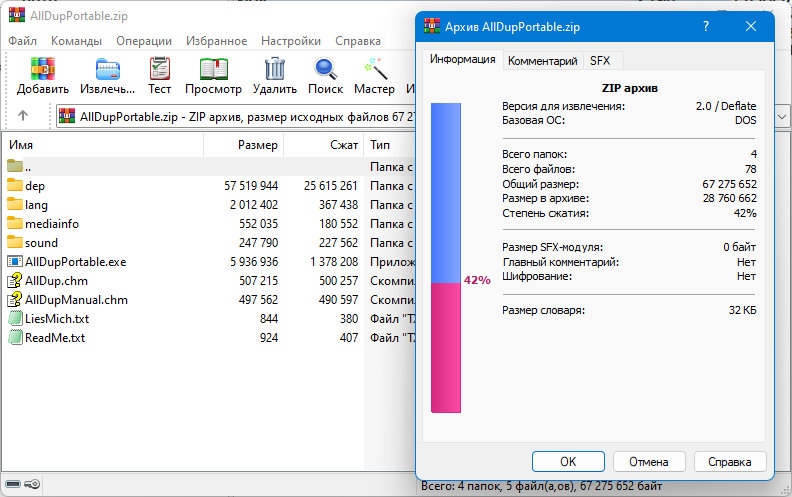Click the compression ratio bar graph
This screenshot has height=497, width=792.
click(x=446, y=258)
